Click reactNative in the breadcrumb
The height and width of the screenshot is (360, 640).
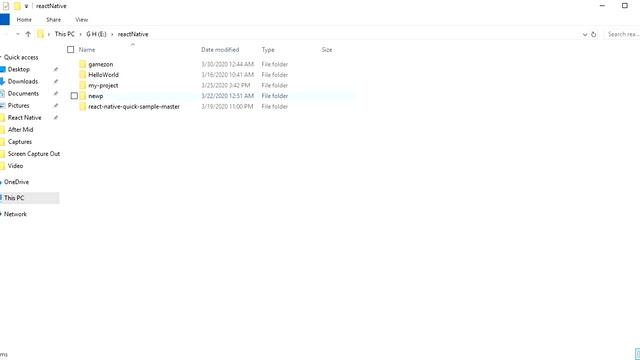tap(133, 34)
